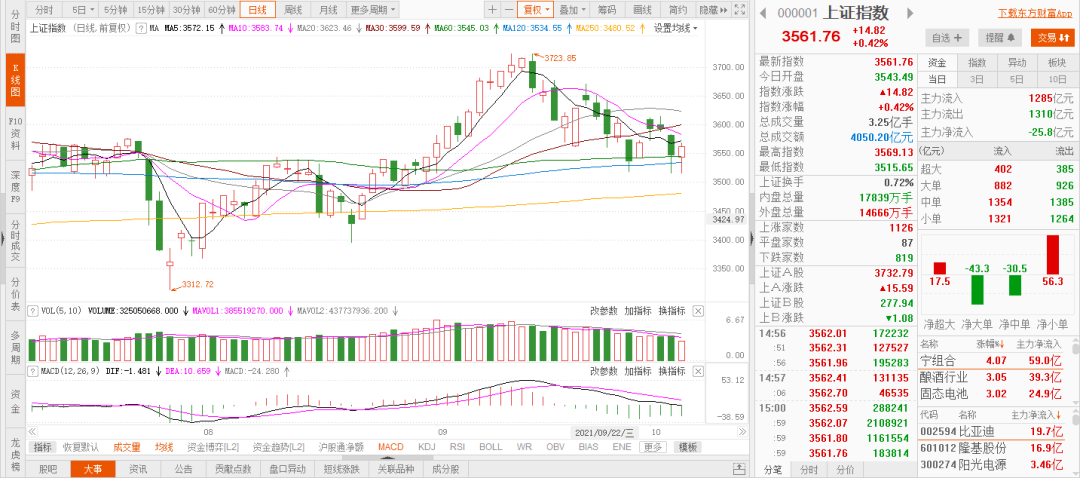Toggle the 成交量 volume indicator
This screenshot has width=1080, height=478.
click(x=127, y=447)
